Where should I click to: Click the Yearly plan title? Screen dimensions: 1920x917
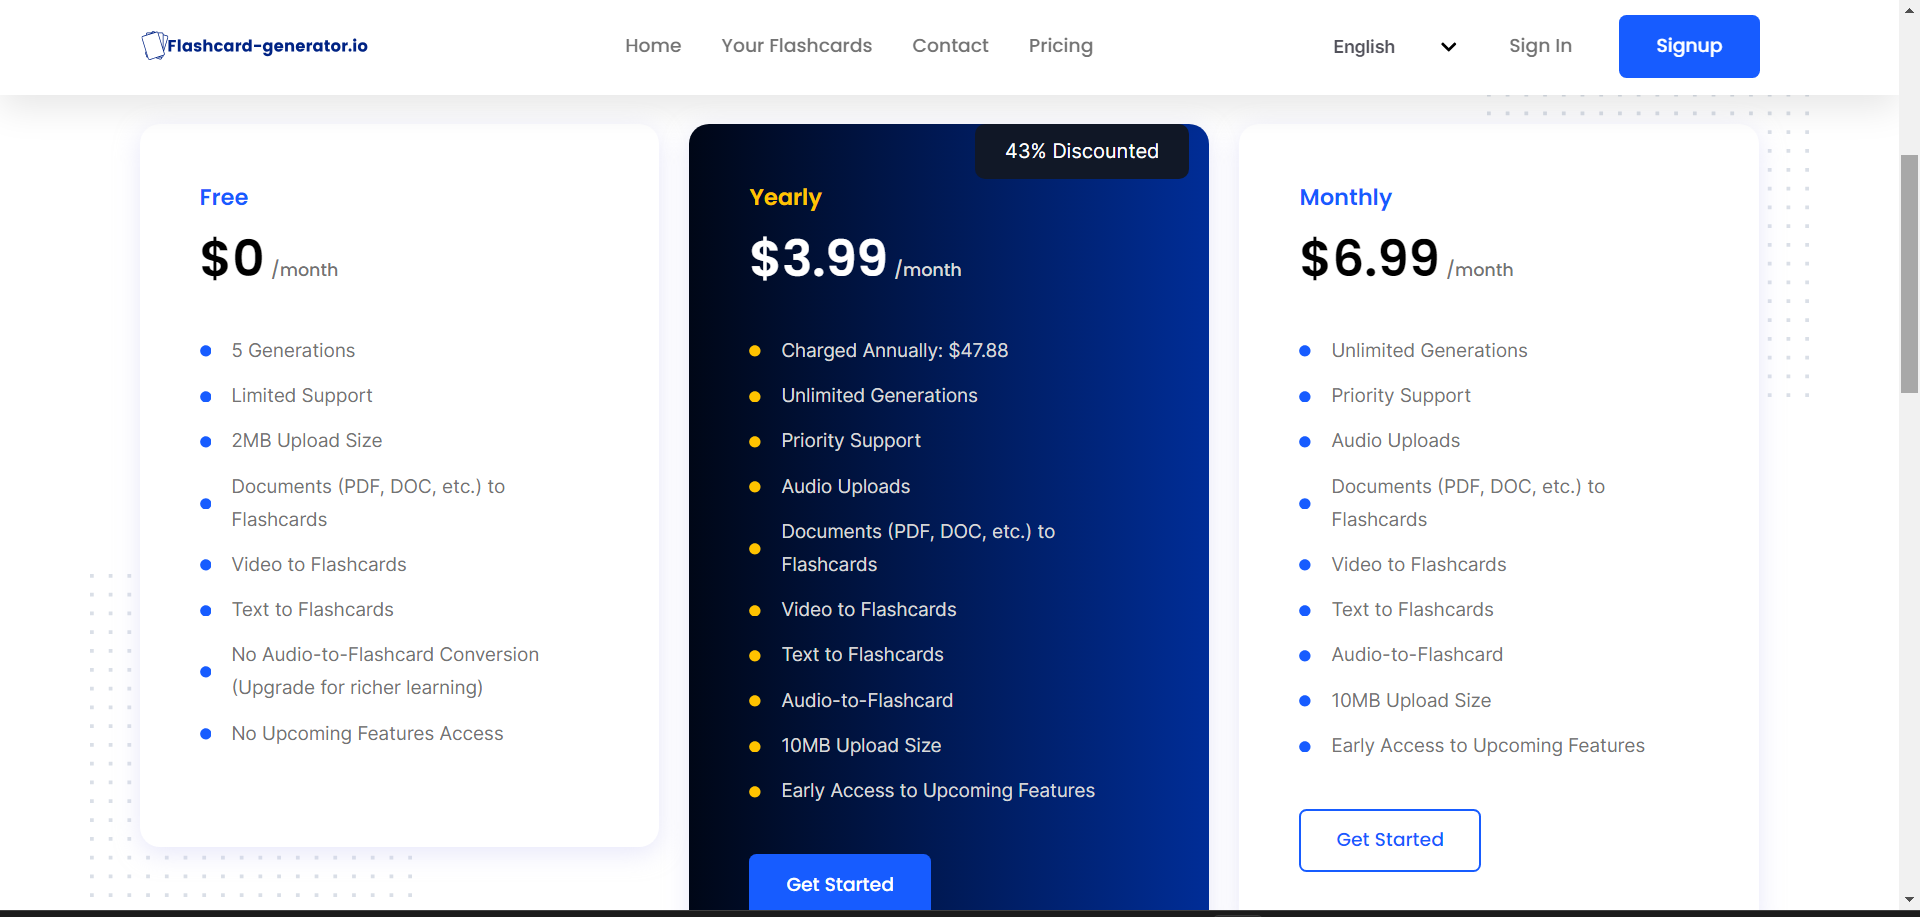point(786,198)
